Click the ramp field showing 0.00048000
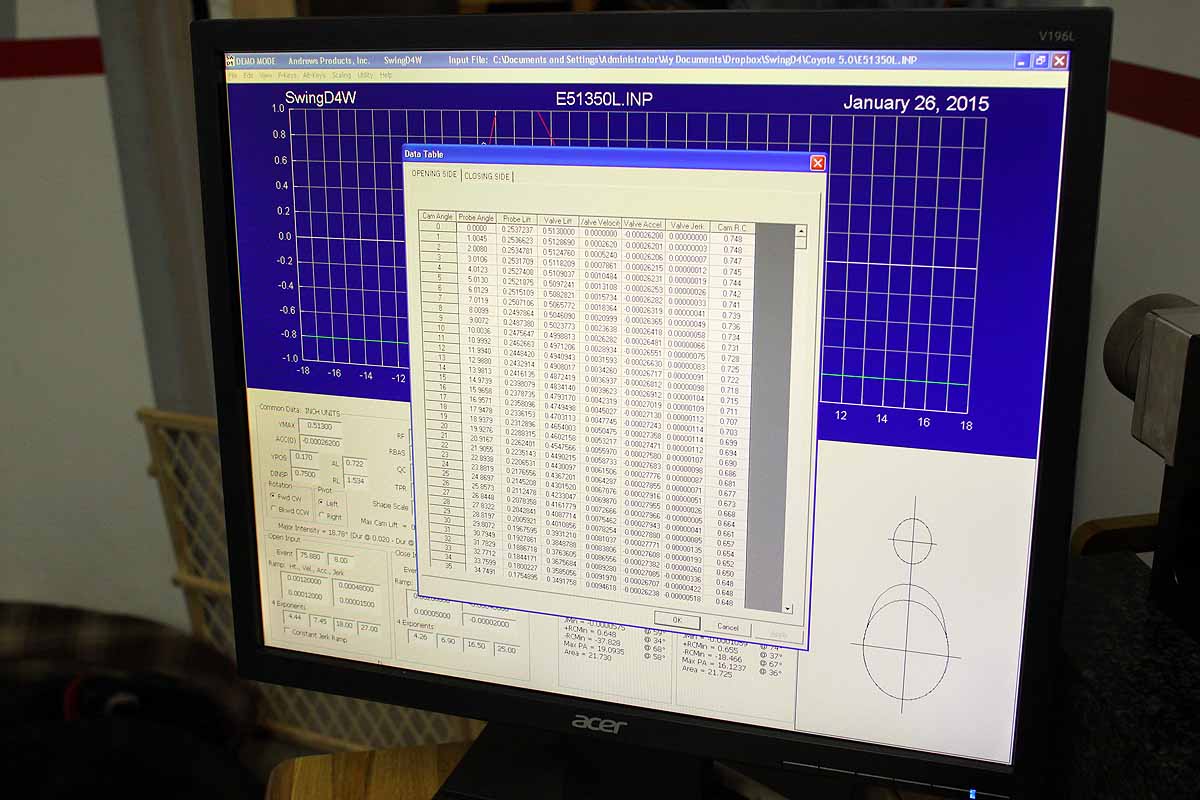 tap(355, 586)
